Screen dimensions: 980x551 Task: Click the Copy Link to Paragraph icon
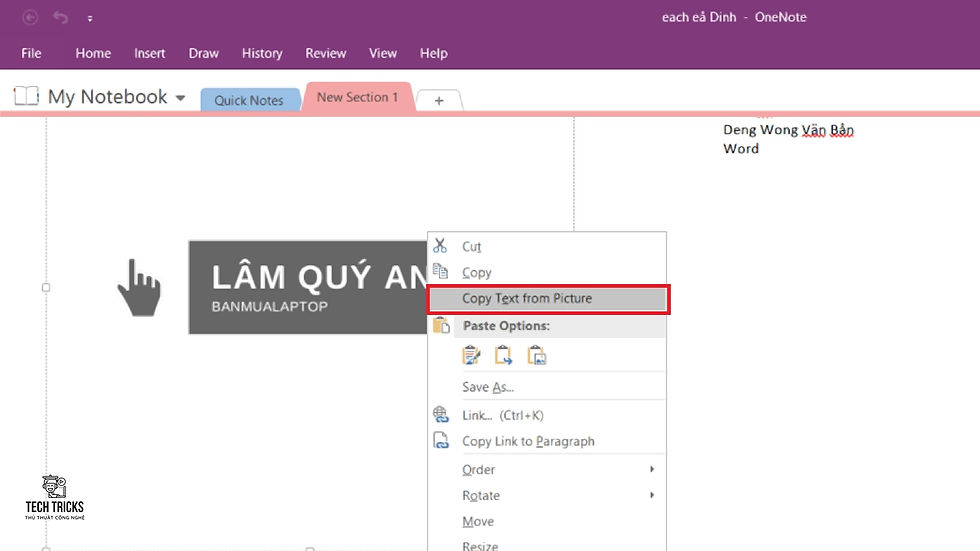point(441,440)
